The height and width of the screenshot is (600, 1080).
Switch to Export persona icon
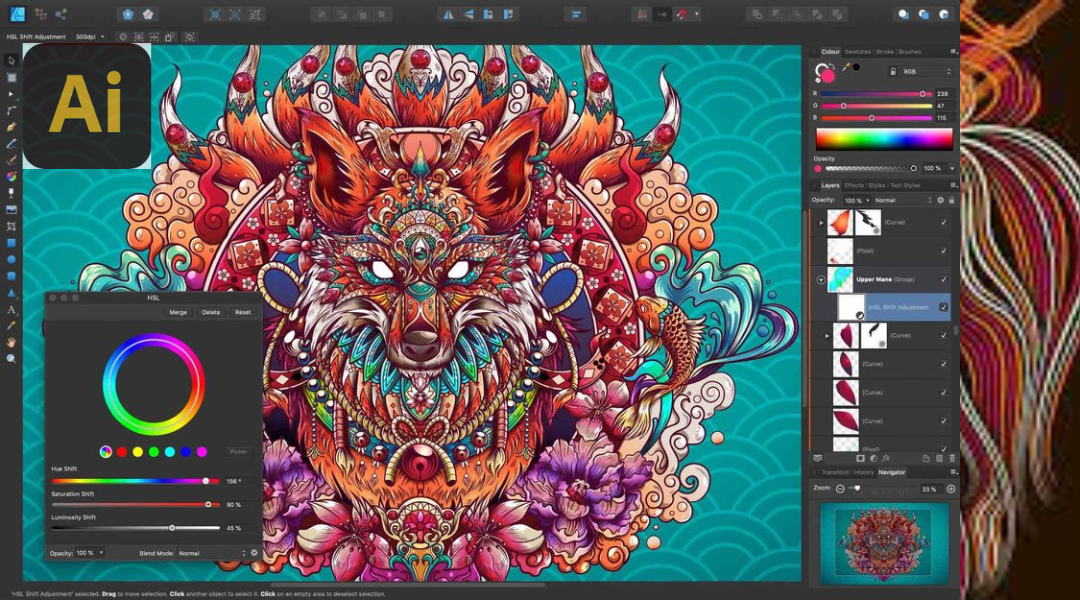coord(61,14)
